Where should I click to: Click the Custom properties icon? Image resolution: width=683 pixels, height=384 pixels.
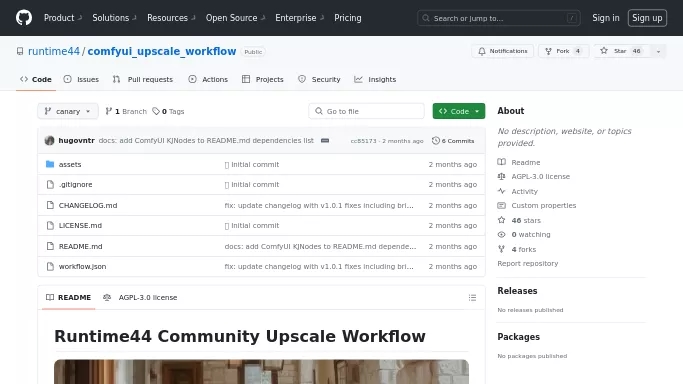pyautogui.click(x=502, y=205)
